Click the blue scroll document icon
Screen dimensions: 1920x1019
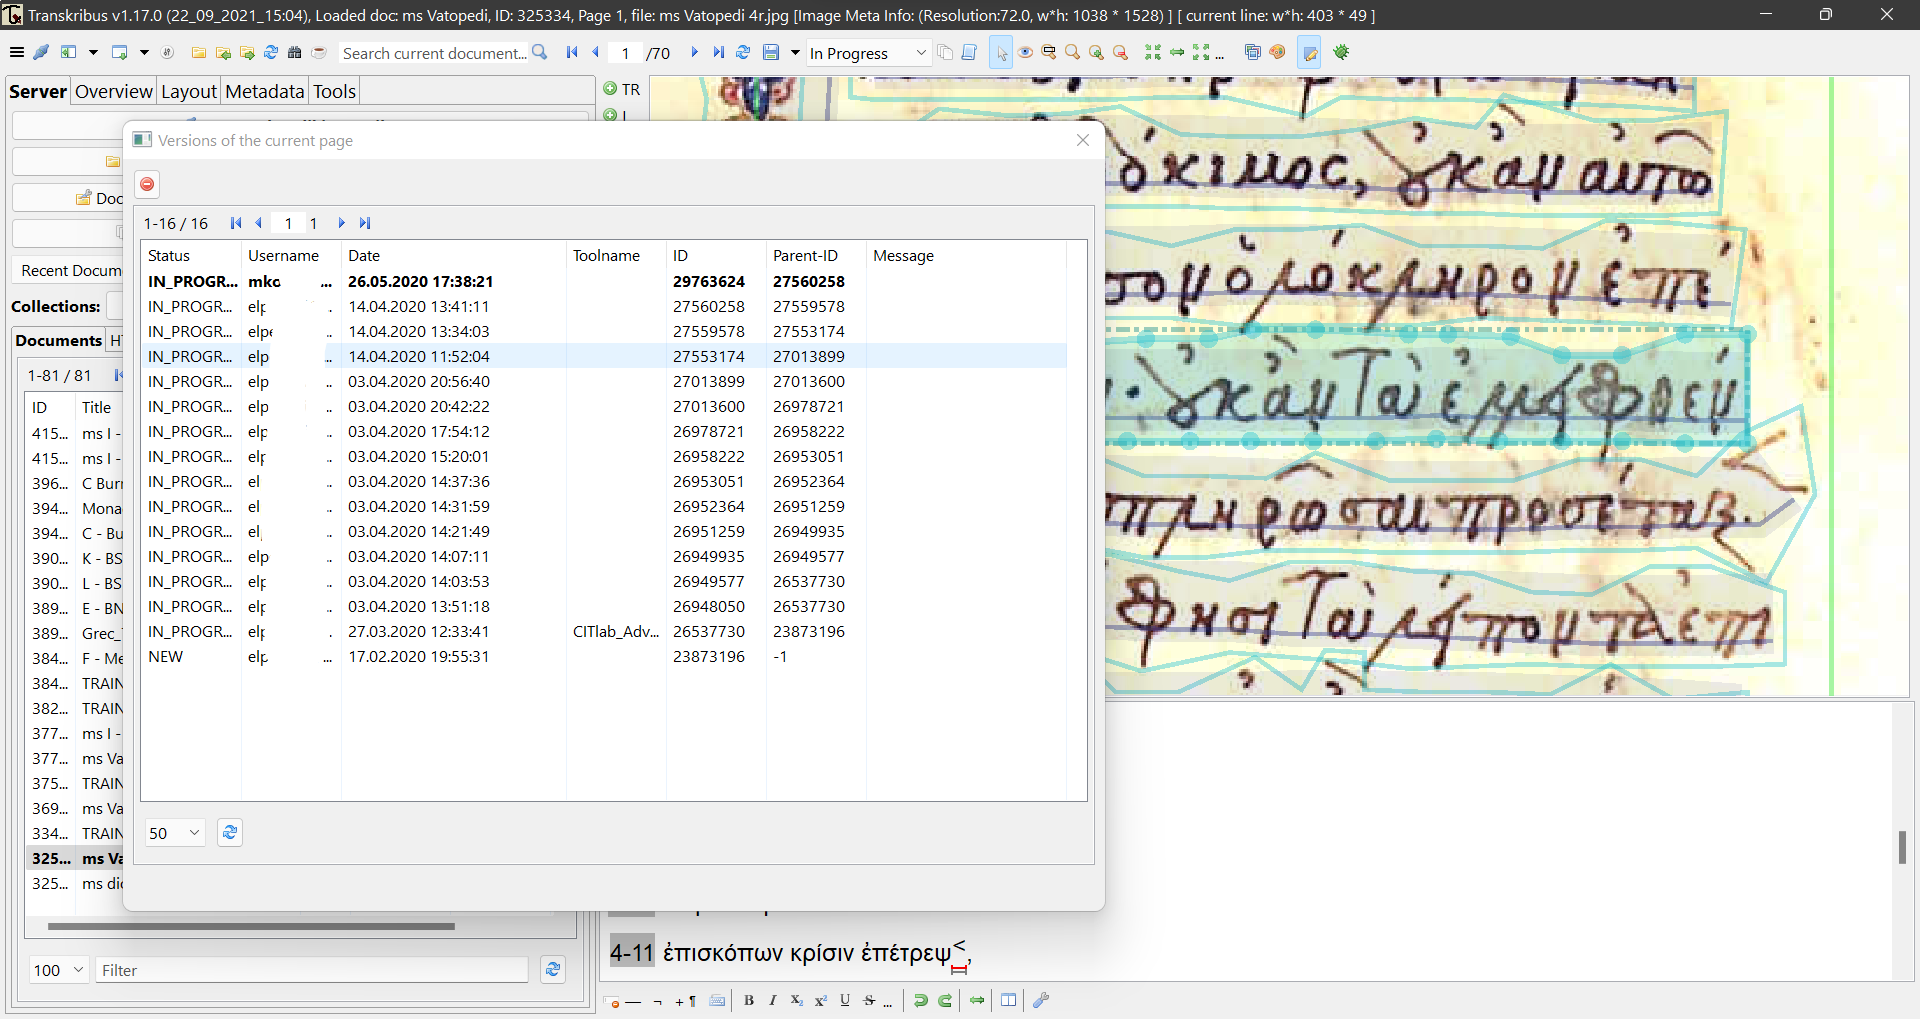[x=969, y=52]
